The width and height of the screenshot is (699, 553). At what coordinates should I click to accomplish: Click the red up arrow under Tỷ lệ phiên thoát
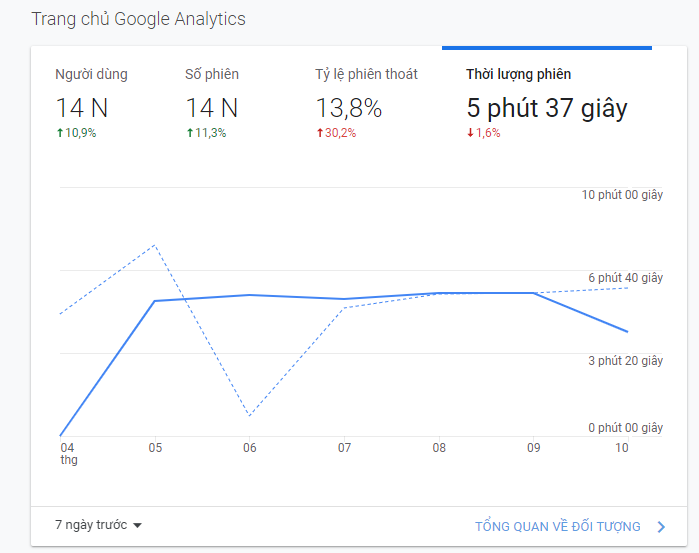tap(320, 133)
